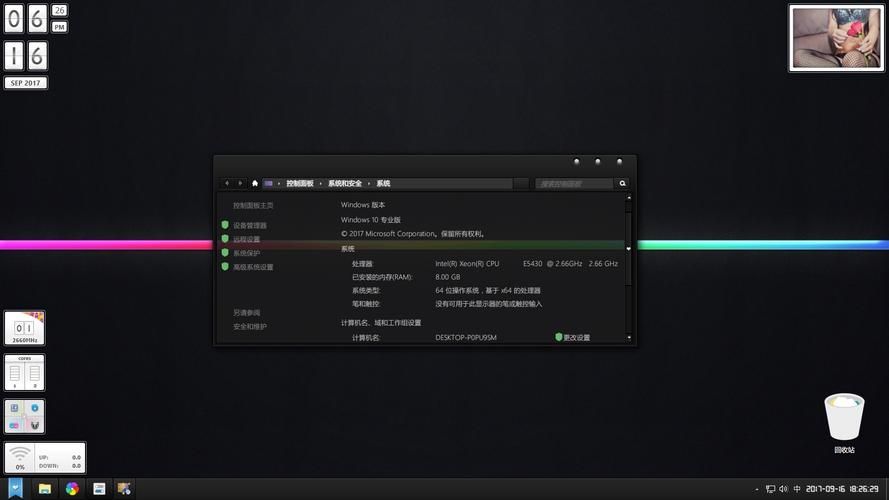Click the hour flip clock digits widget
Image resolution: width=889 pixels, height=500 pixels.
pos(26,18)
